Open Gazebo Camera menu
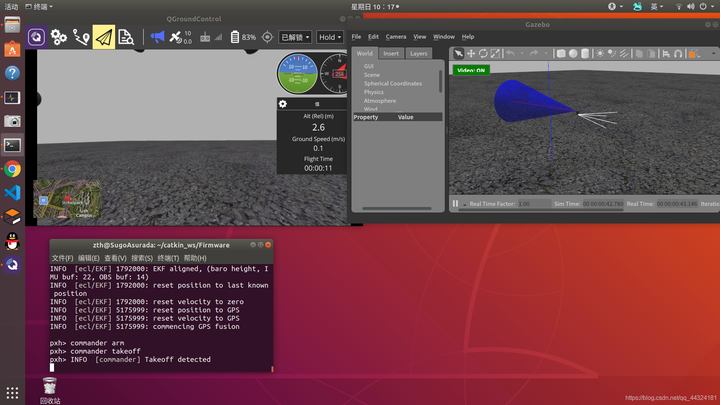Image resolution: width=720 pixels, height=405 pixels. [x=396, y=37]
